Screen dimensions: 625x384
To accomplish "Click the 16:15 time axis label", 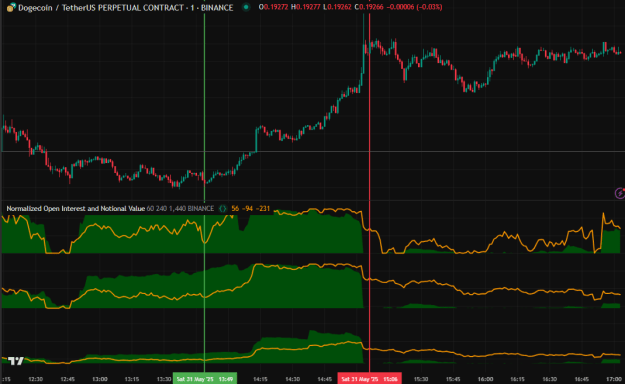I will tap(517, 379).
